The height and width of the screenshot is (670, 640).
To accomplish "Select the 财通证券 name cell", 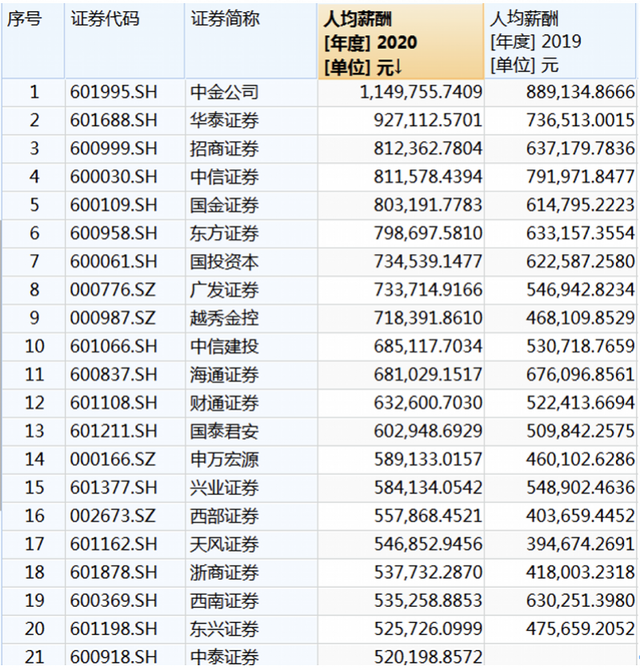I will pyautogui.click(x=251, y=403).
